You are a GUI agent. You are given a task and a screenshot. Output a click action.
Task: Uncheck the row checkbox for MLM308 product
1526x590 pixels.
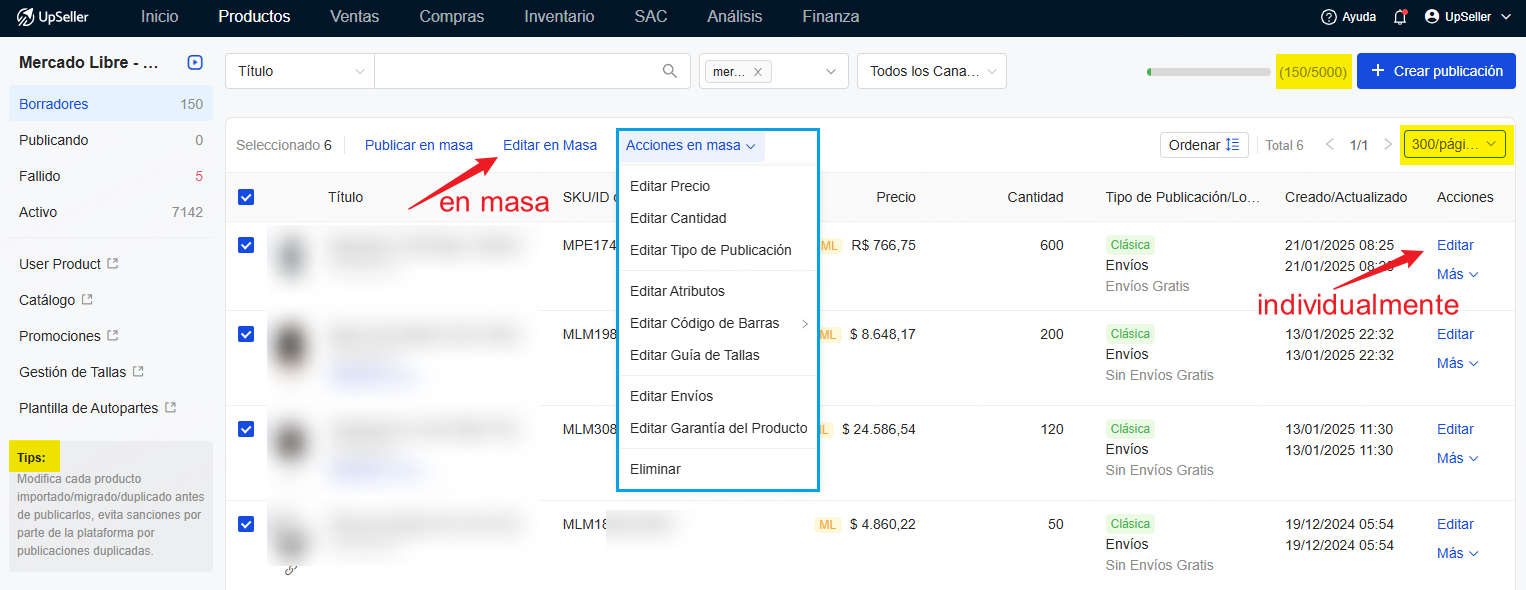coord(246,429)
